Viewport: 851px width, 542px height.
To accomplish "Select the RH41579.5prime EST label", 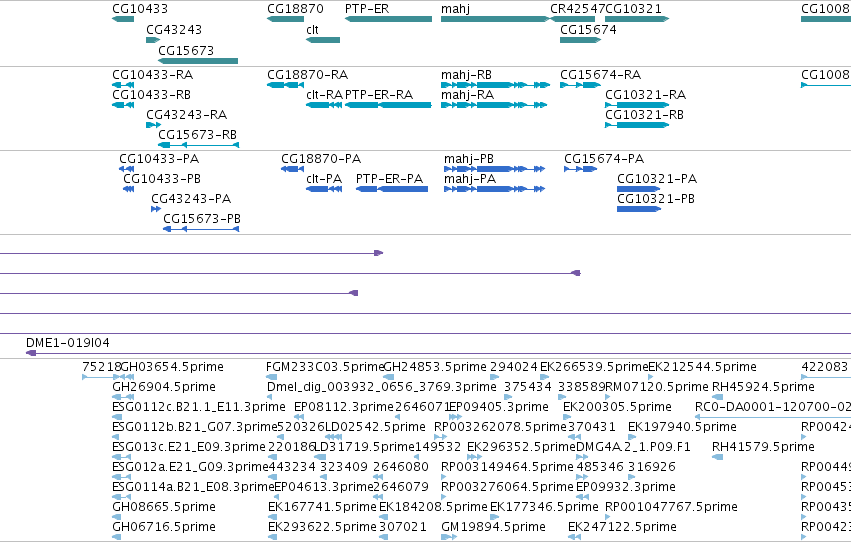I will click(x=763, y=448).
